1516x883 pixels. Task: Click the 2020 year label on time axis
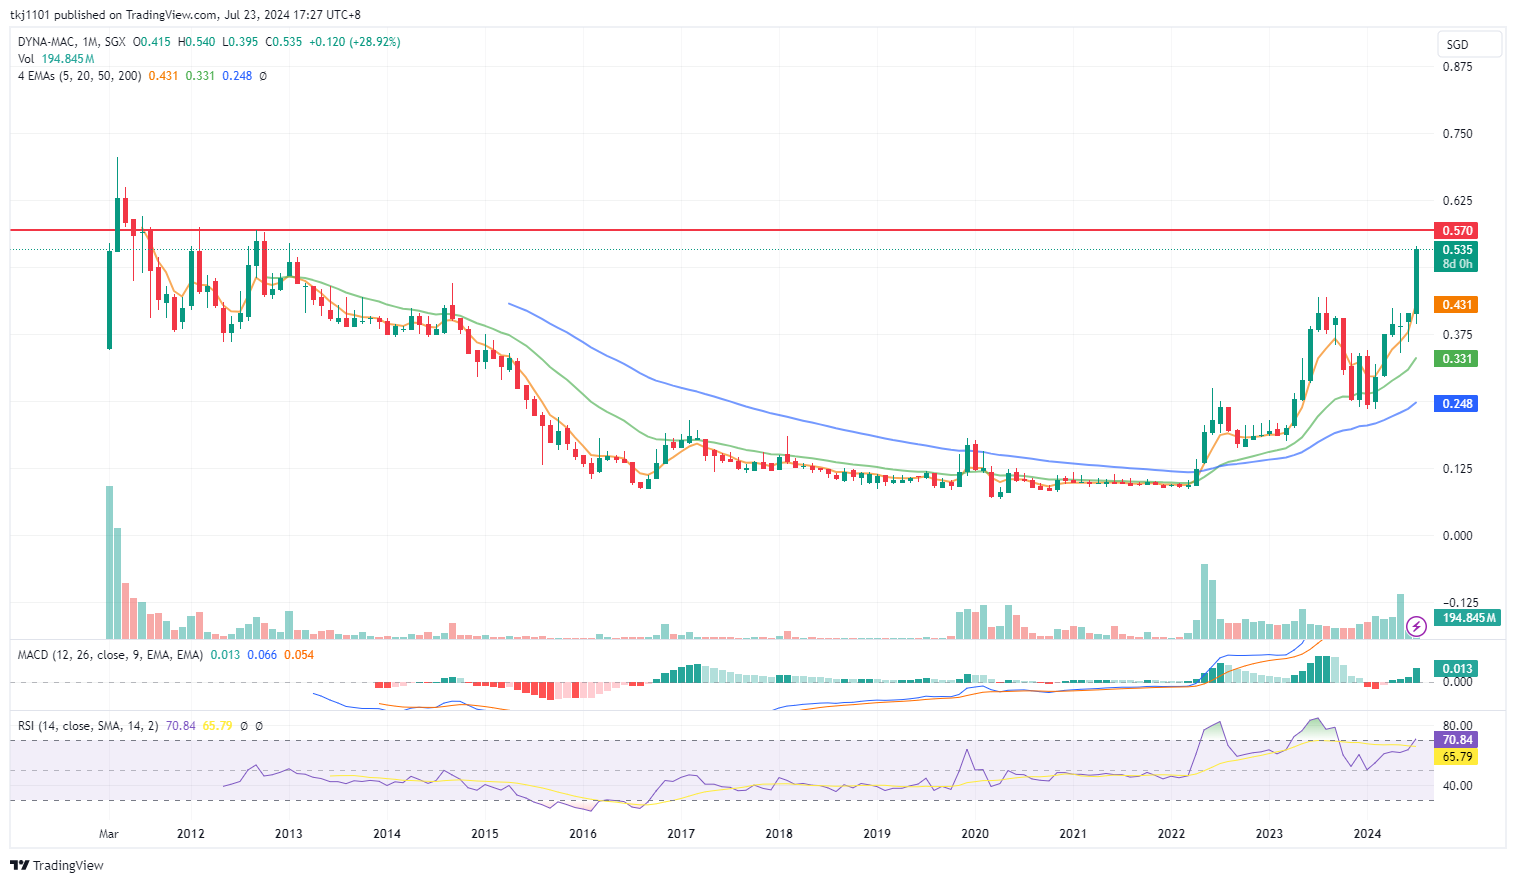pos(974,834)
